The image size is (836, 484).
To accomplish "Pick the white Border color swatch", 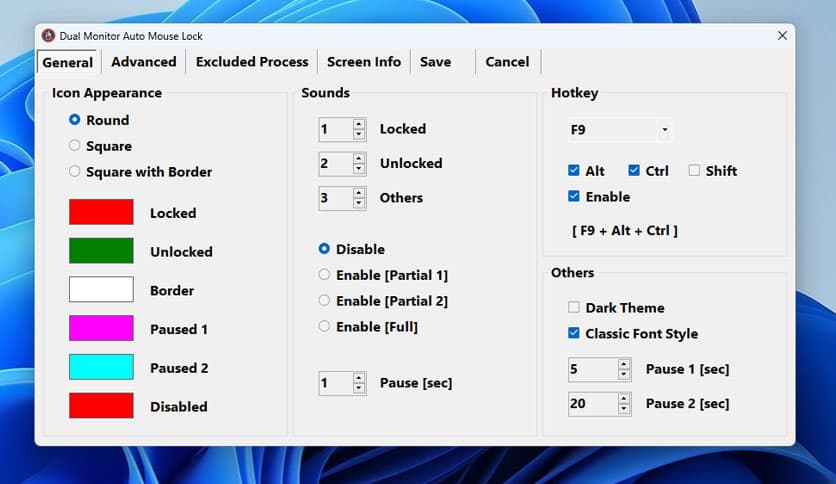I will (x=101, y=289).
